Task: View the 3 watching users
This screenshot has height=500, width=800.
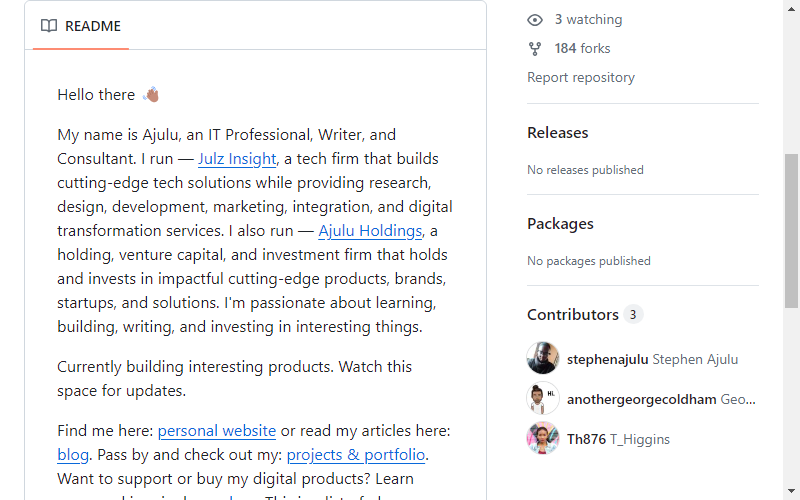Action: [x=588, y=19]
